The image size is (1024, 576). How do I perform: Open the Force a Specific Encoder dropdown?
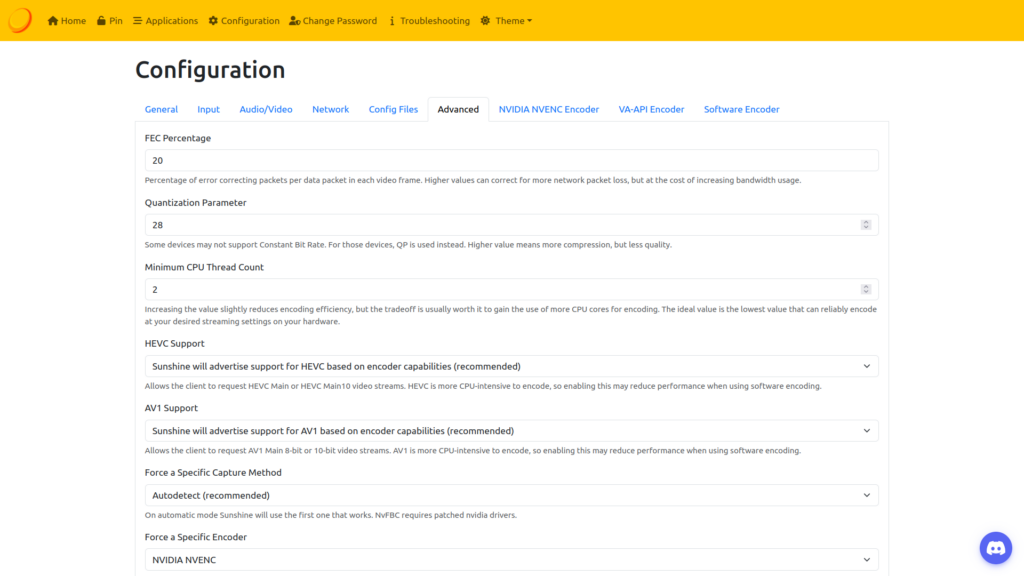(511, 560)
